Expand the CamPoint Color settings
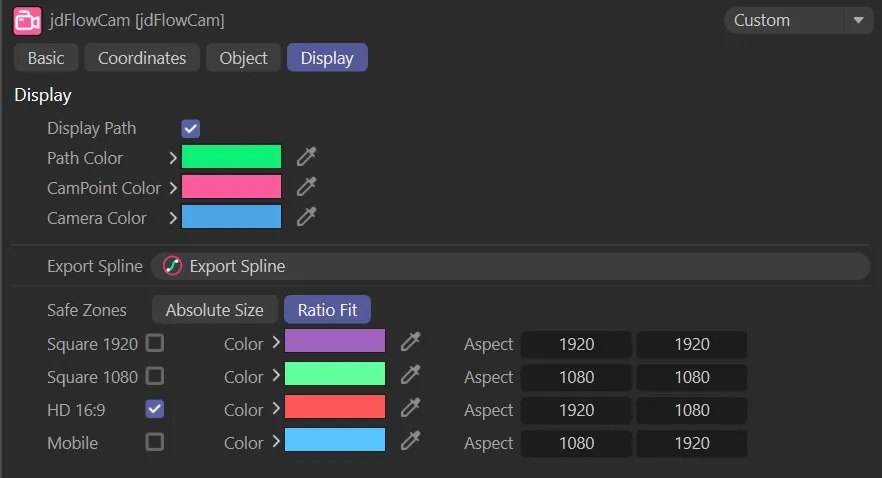 [x=173, y=188]
